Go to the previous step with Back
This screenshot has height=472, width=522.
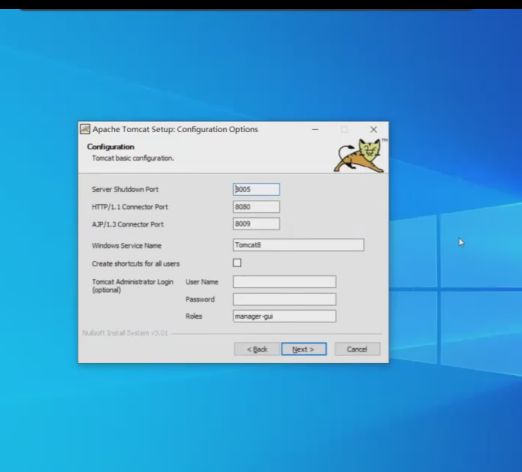point(257,349)
